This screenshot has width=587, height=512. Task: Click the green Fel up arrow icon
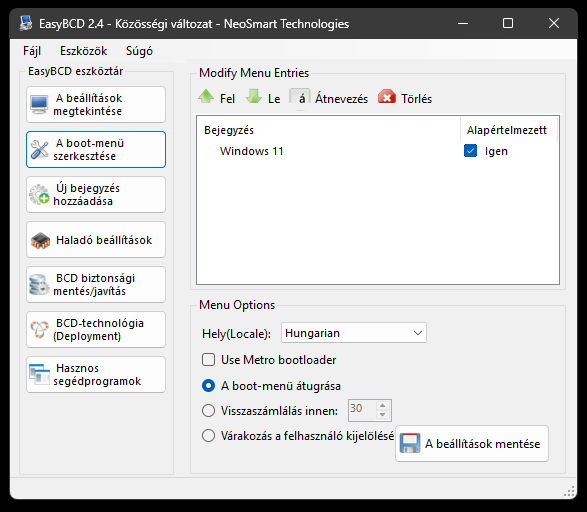coord(206,97)
